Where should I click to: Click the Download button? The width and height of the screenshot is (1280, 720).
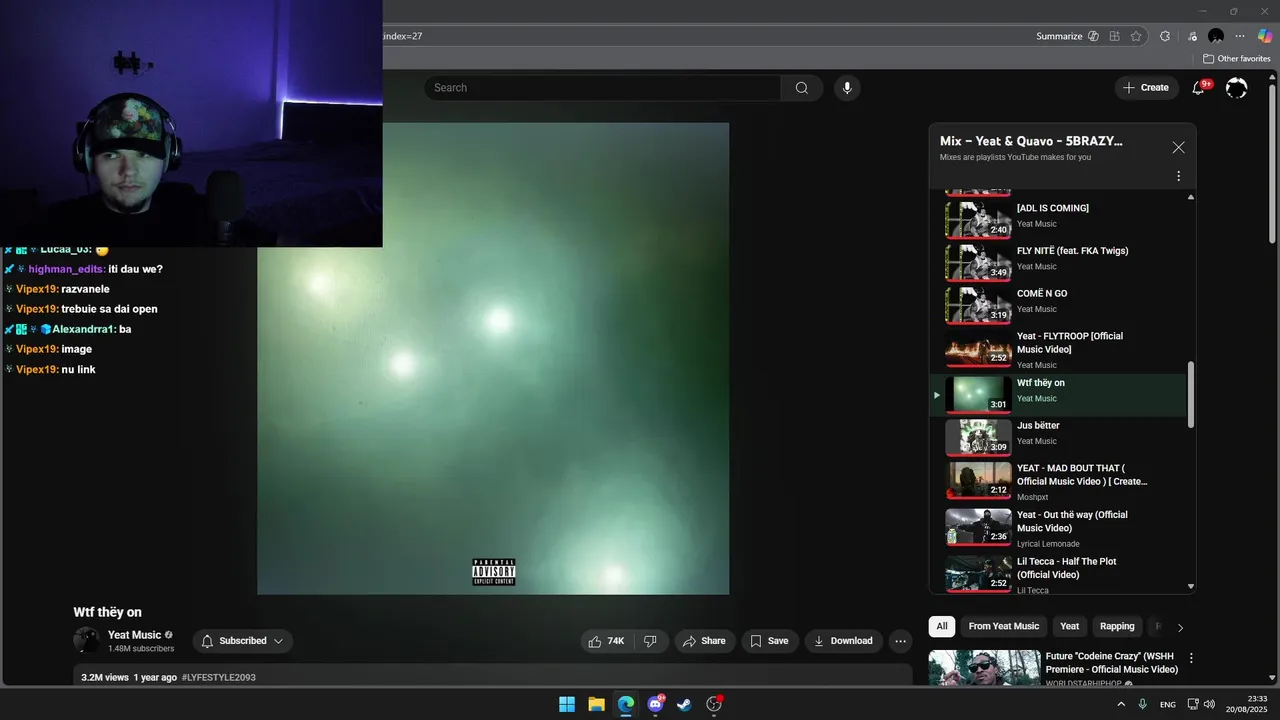843,641
